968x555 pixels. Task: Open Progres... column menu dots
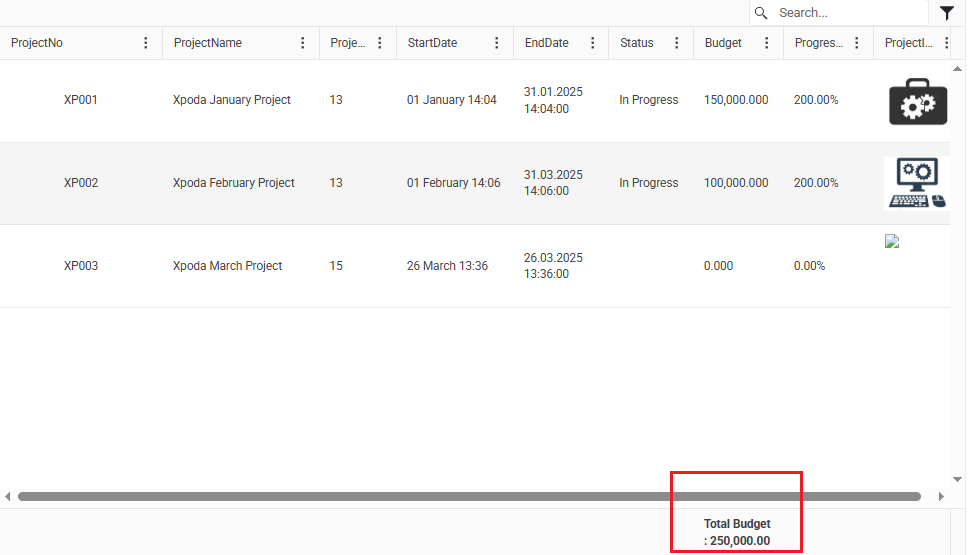point(856,43)
